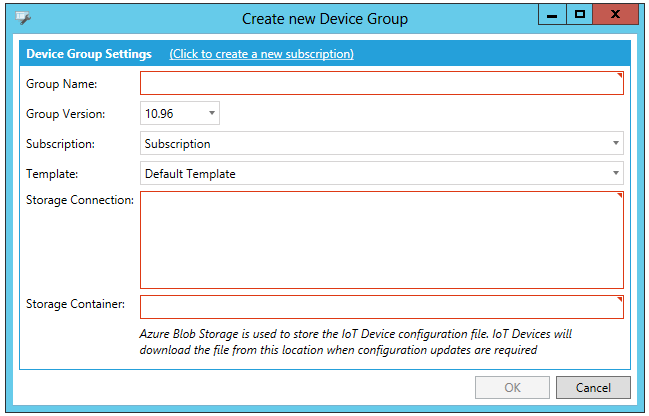Click the Device Group Settings header

[x=89, y=54]
